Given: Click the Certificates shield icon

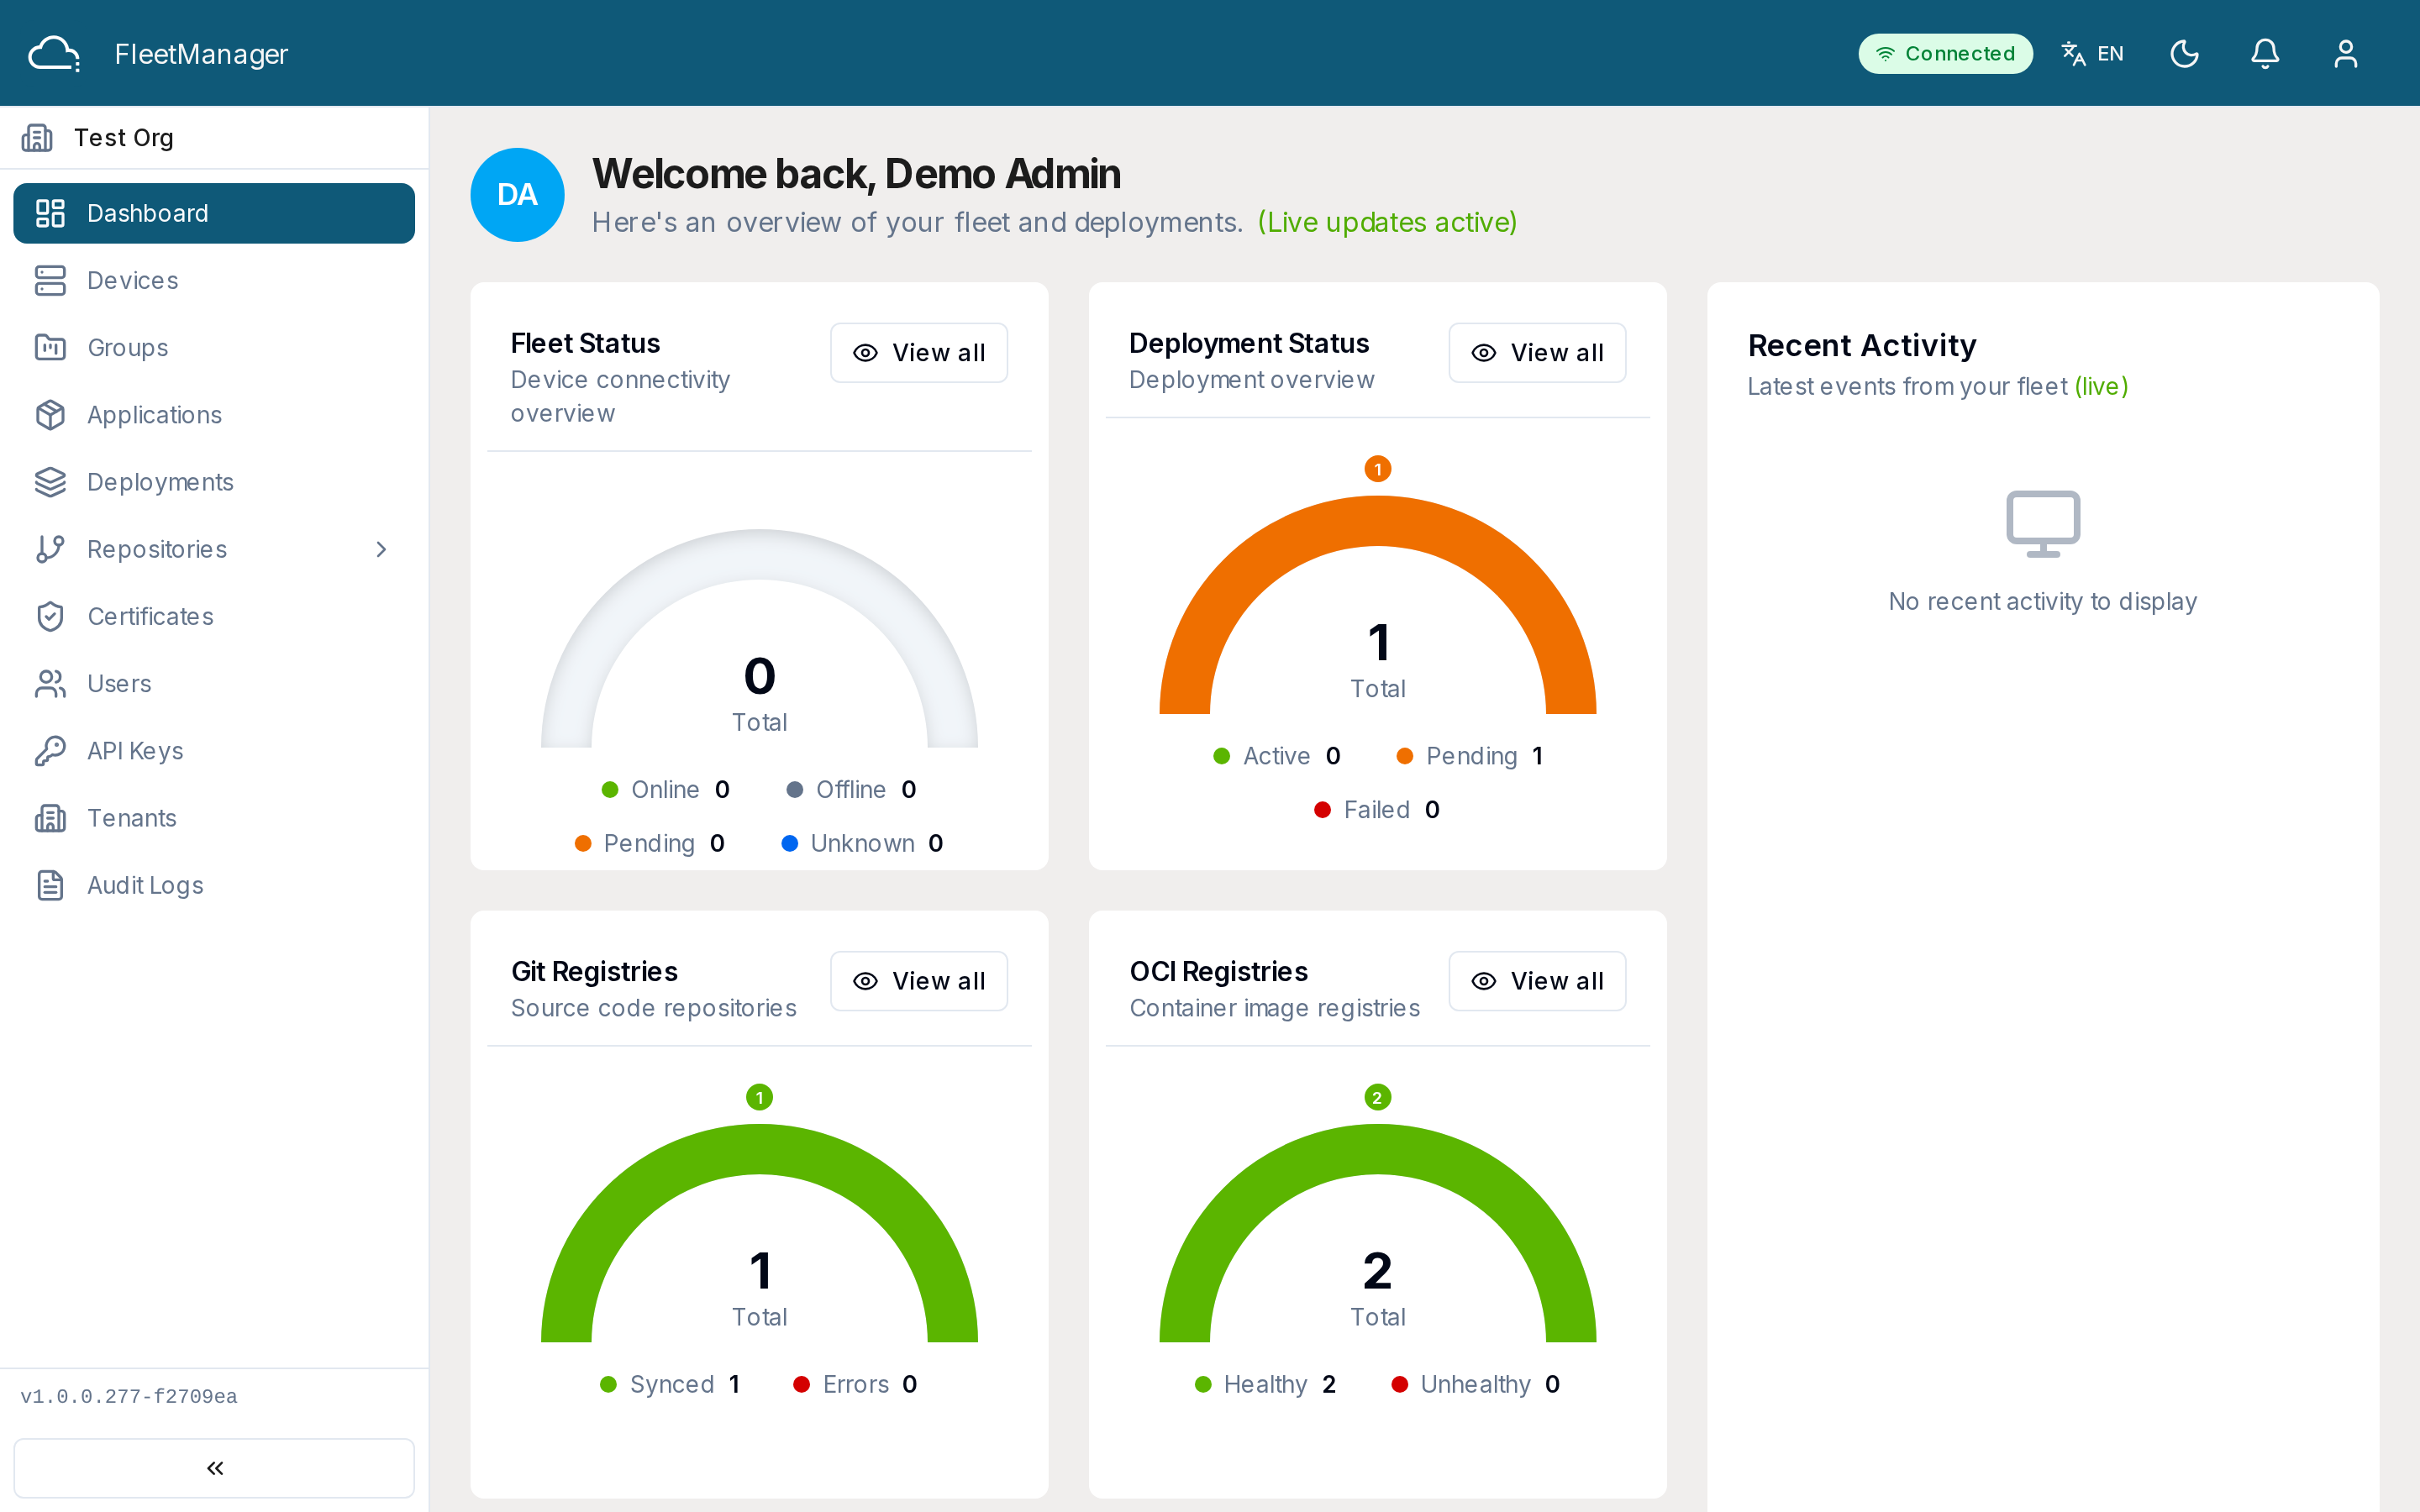Looking at the screenshot, I should (50, 616).
